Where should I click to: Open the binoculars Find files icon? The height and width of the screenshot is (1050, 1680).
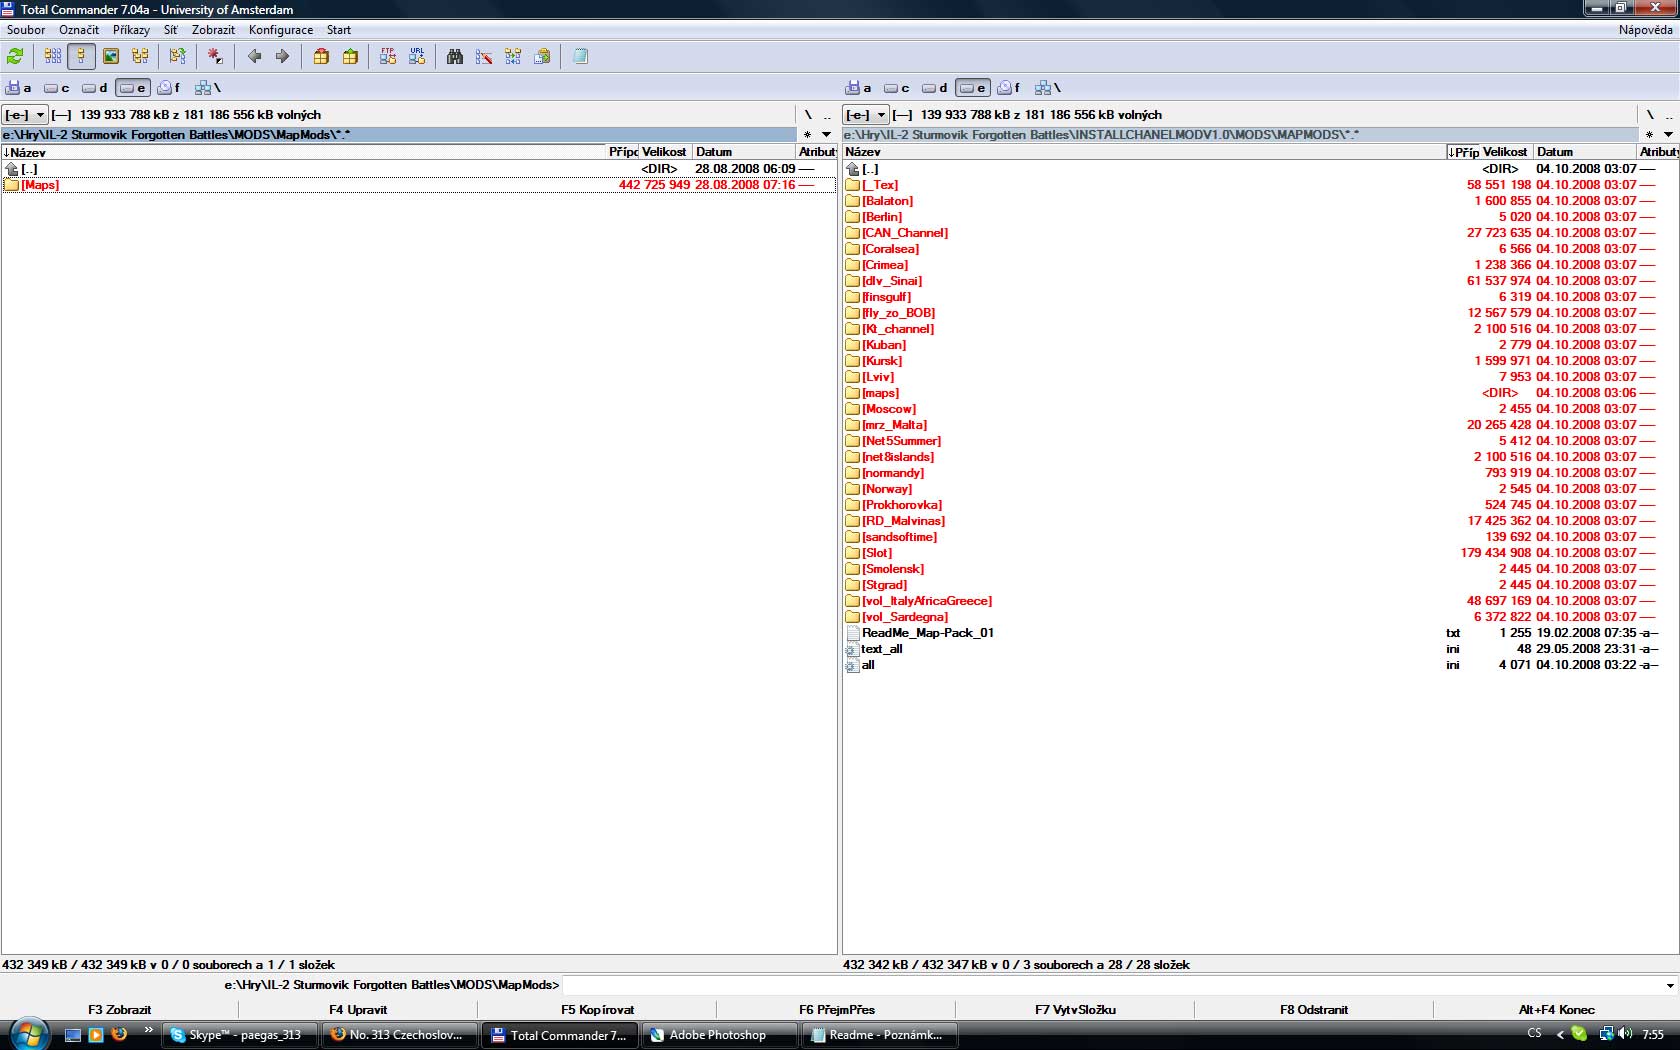(455, 57)
